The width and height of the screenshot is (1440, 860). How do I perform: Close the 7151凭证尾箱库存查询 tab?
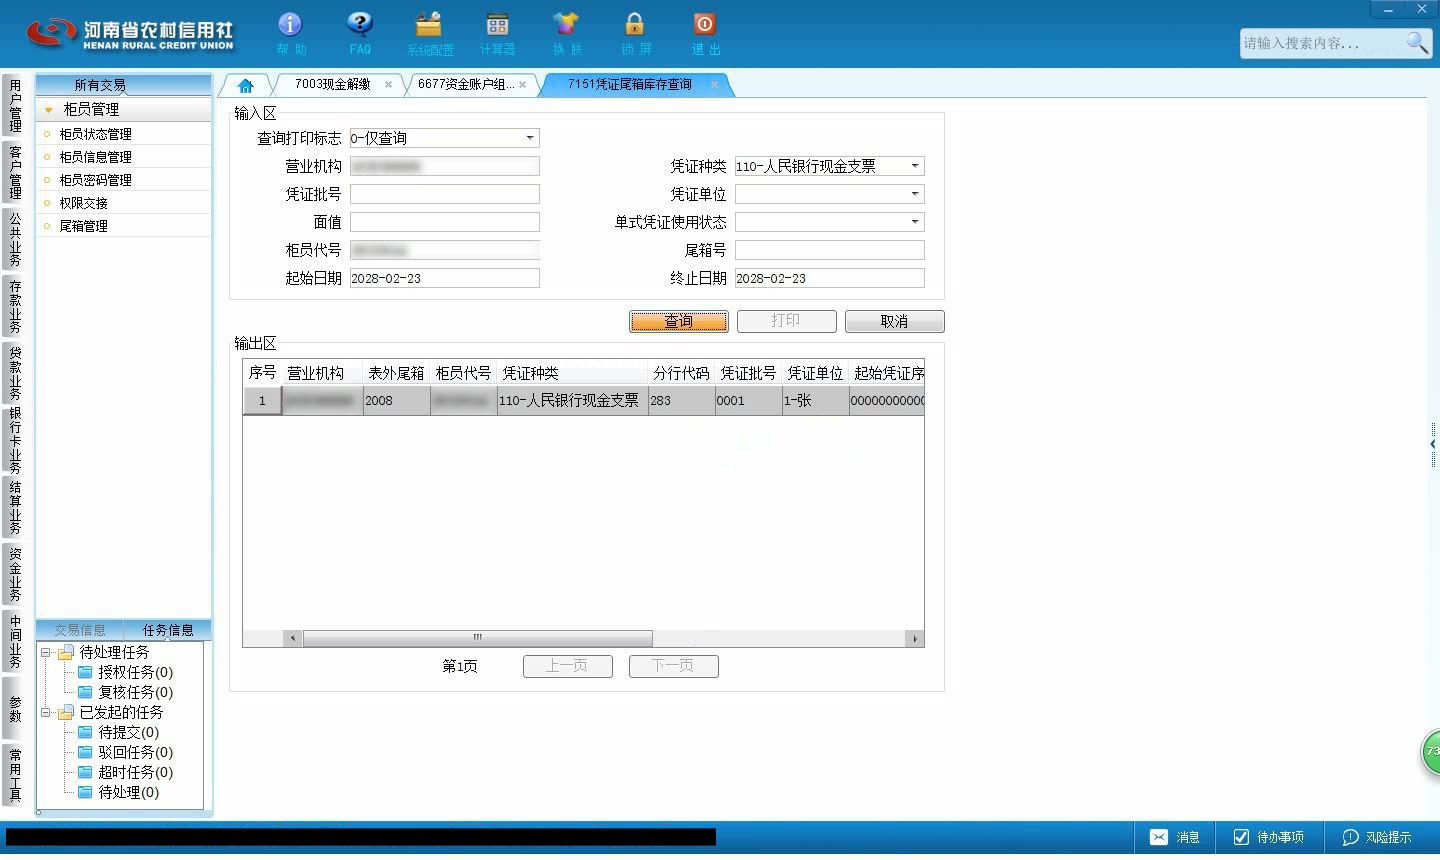click(714, 85)
